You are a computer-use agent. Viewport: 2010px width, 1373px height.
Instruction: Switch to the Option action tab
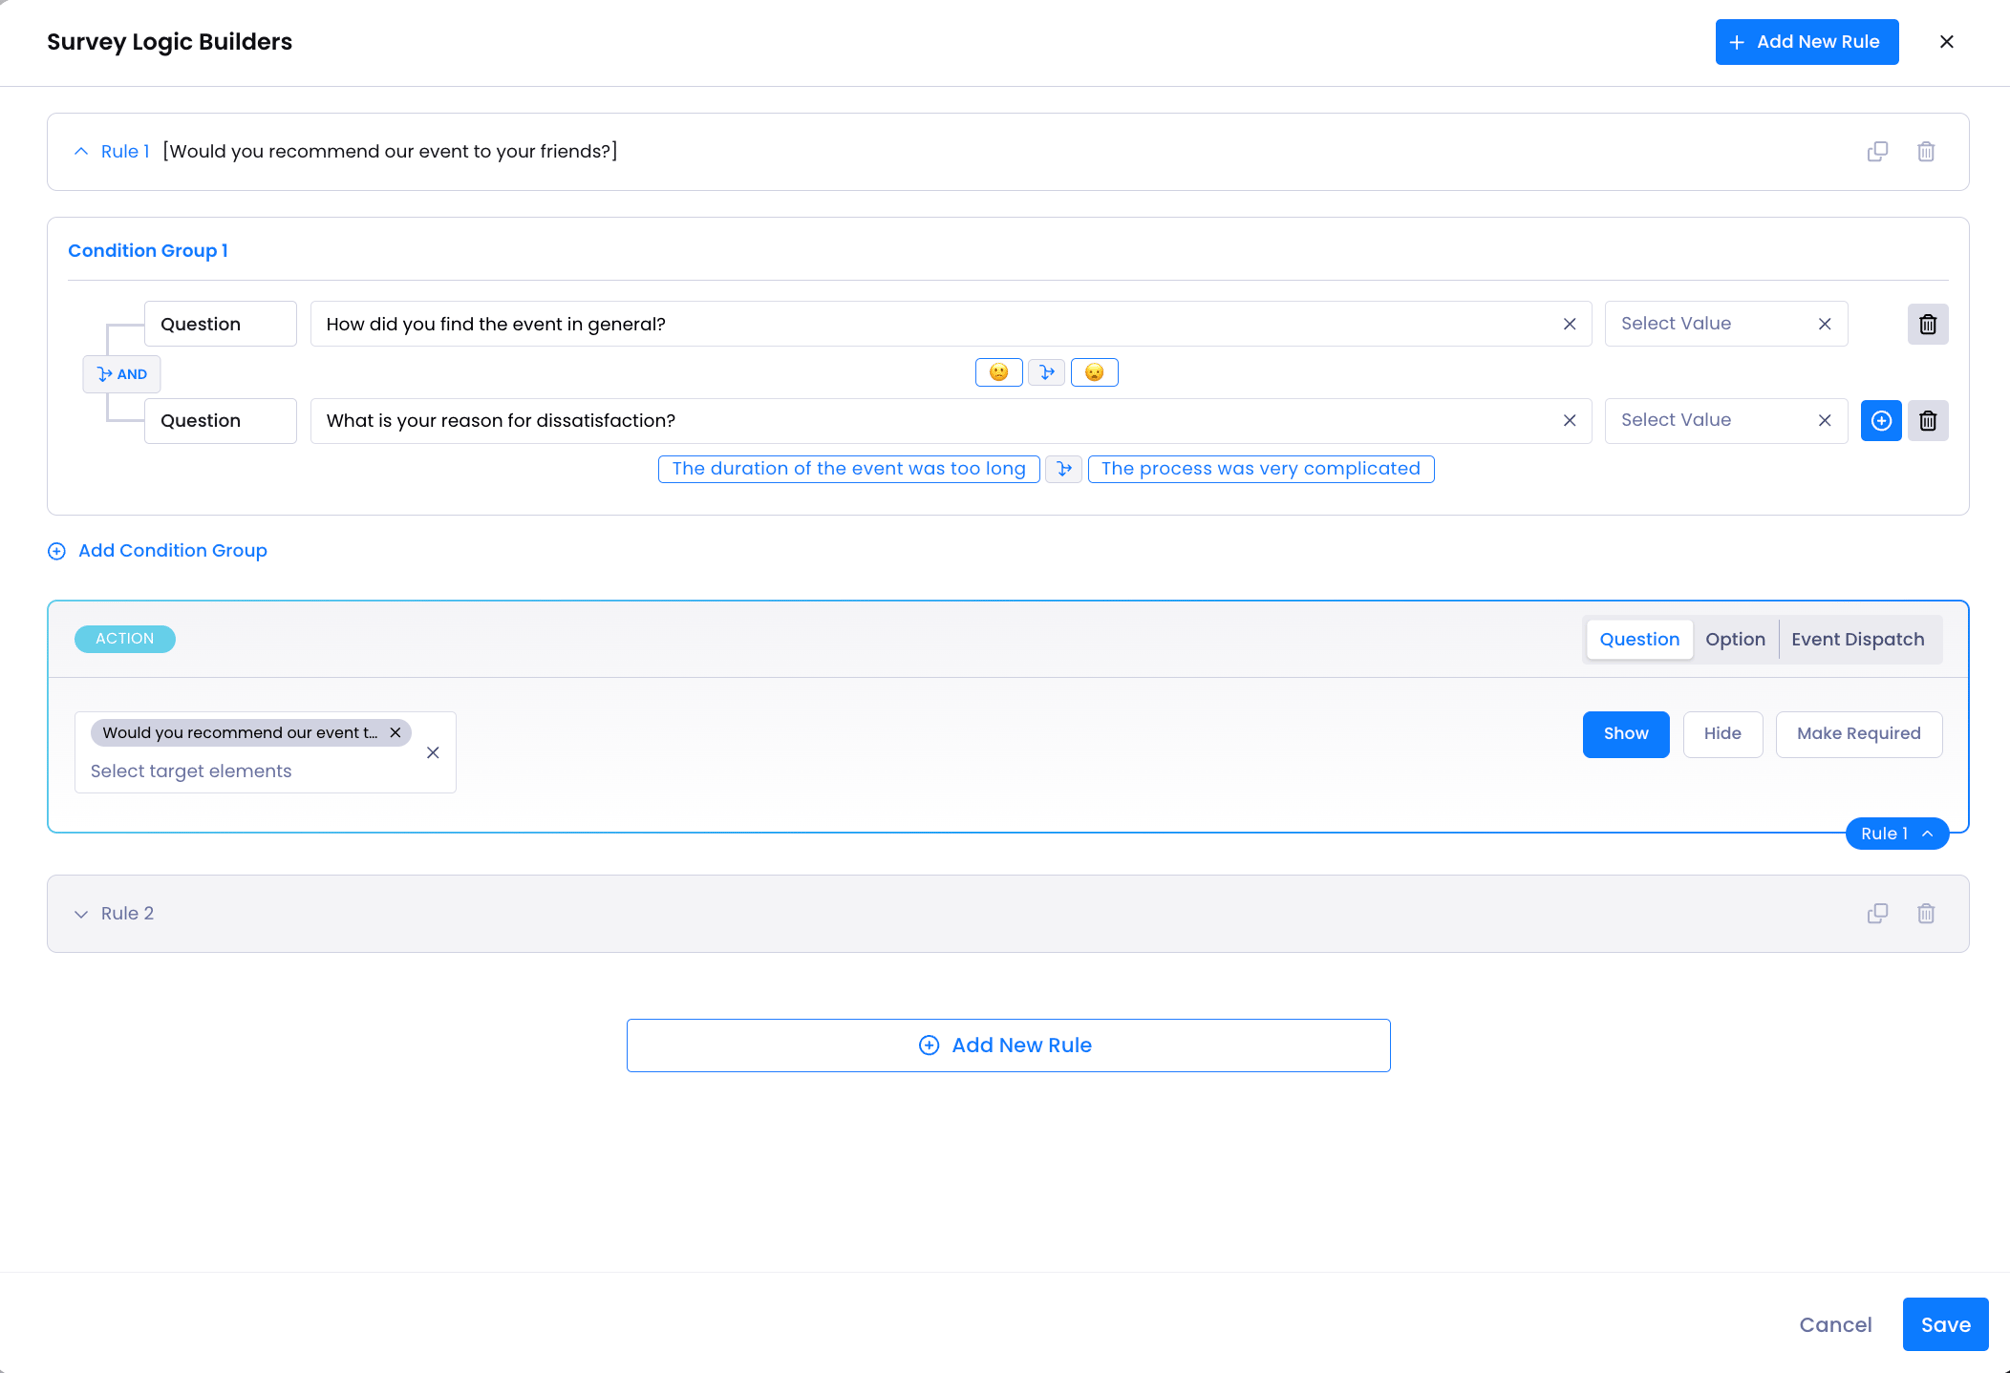1735,640
